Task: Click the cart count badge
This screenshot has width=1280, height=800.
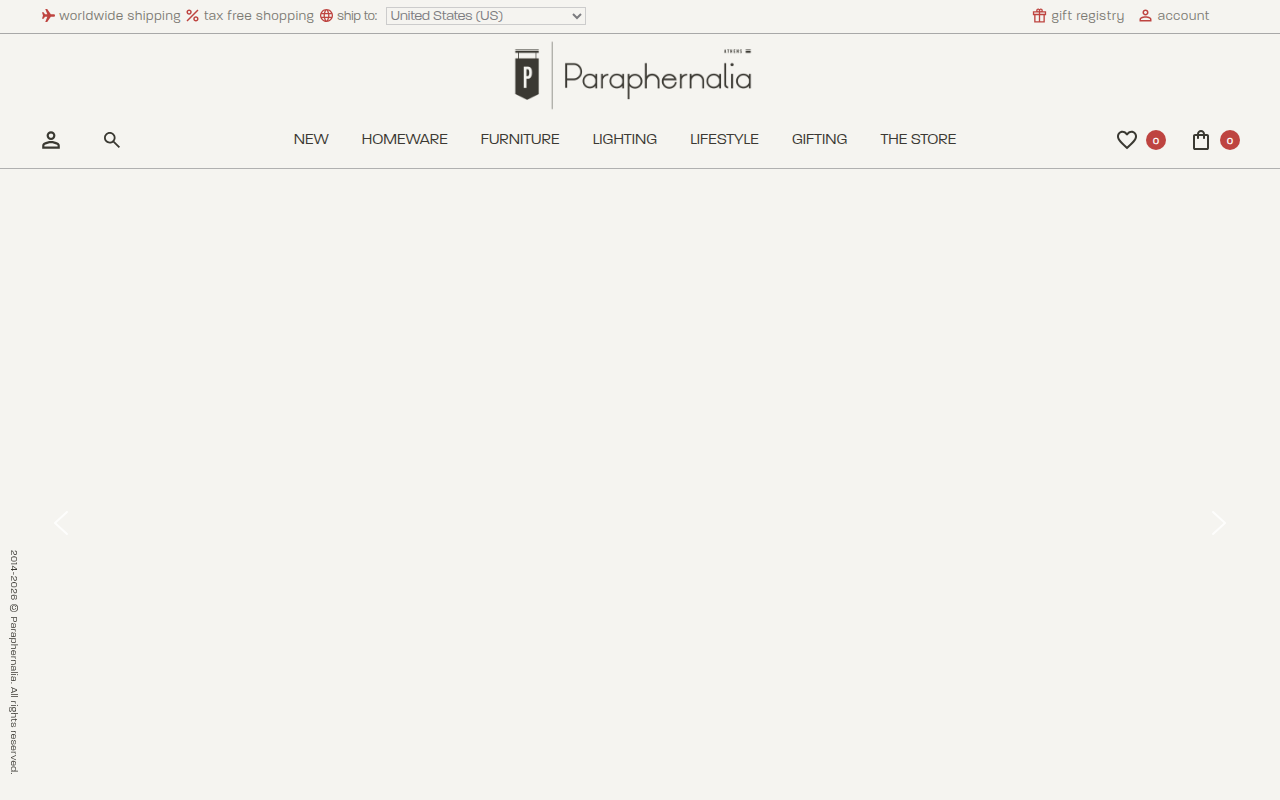Action: 1230,140
